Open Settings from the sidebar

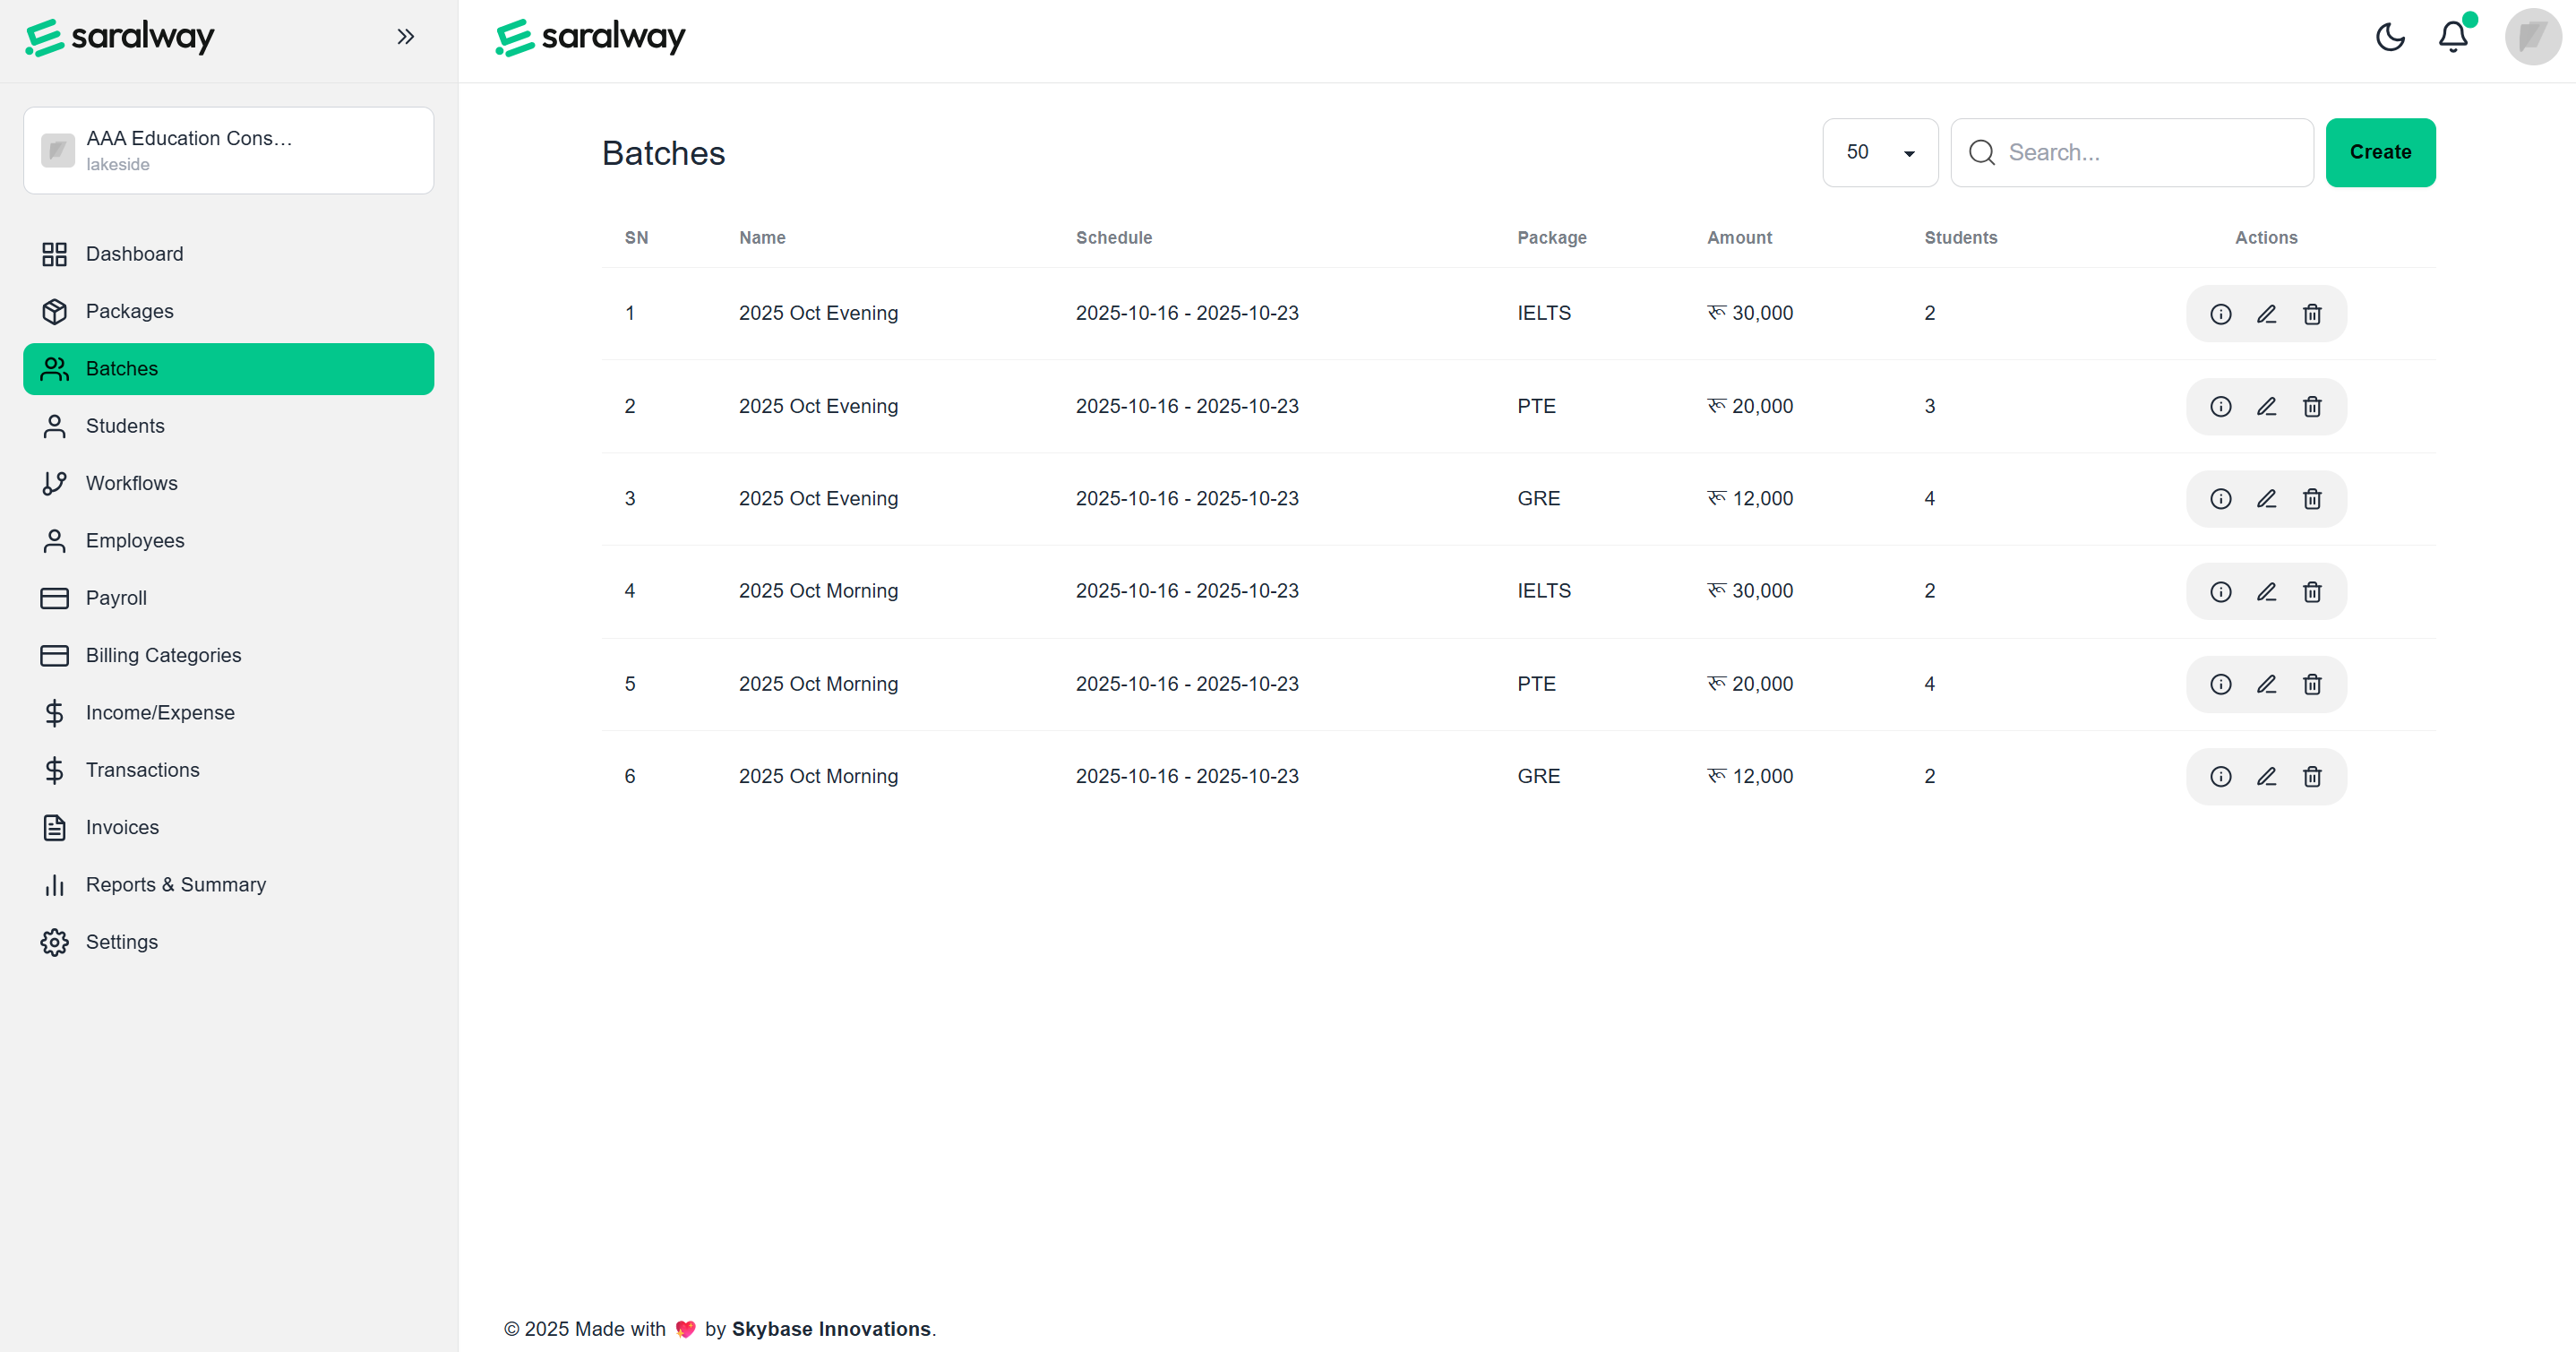[x=121, y=942]
